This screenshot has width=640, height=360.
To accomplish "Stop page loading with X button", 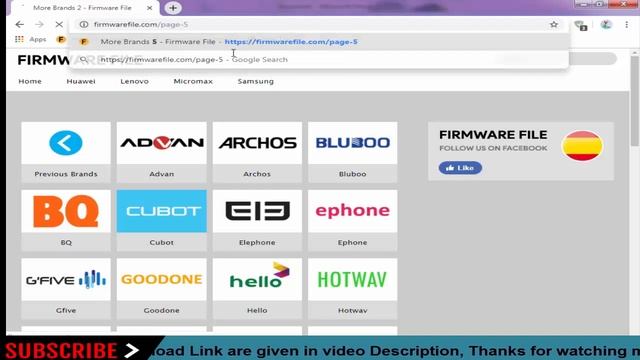I will click(59, 24).
